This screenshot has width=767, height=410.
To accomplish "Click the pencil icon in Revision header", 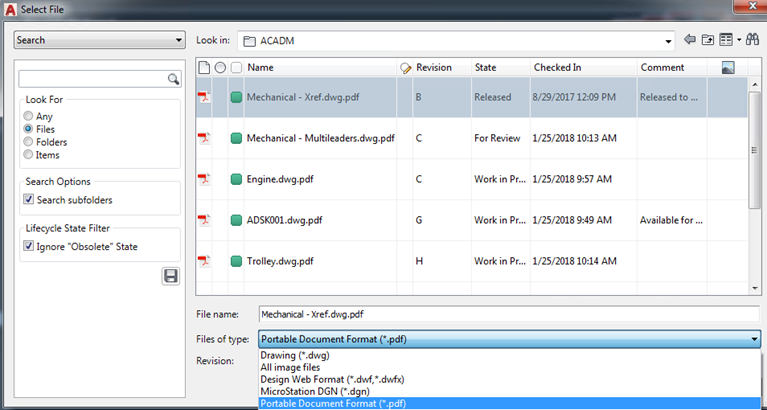I will click(405, 68).
